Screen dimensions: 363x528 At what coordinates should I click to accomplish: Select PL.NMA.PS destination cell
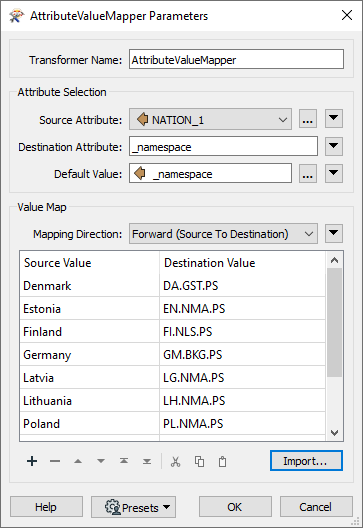(242, 423)
